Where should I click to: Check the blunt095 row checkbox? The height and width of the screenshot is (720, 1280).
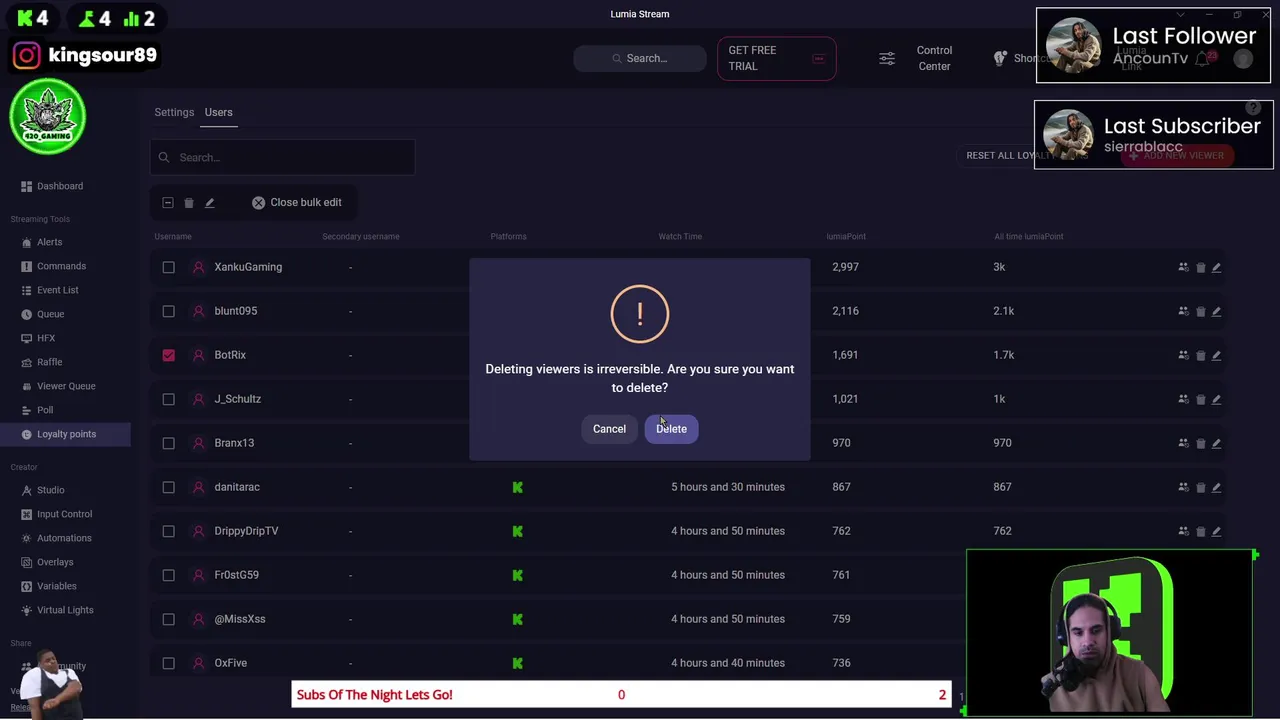[168, 311]
